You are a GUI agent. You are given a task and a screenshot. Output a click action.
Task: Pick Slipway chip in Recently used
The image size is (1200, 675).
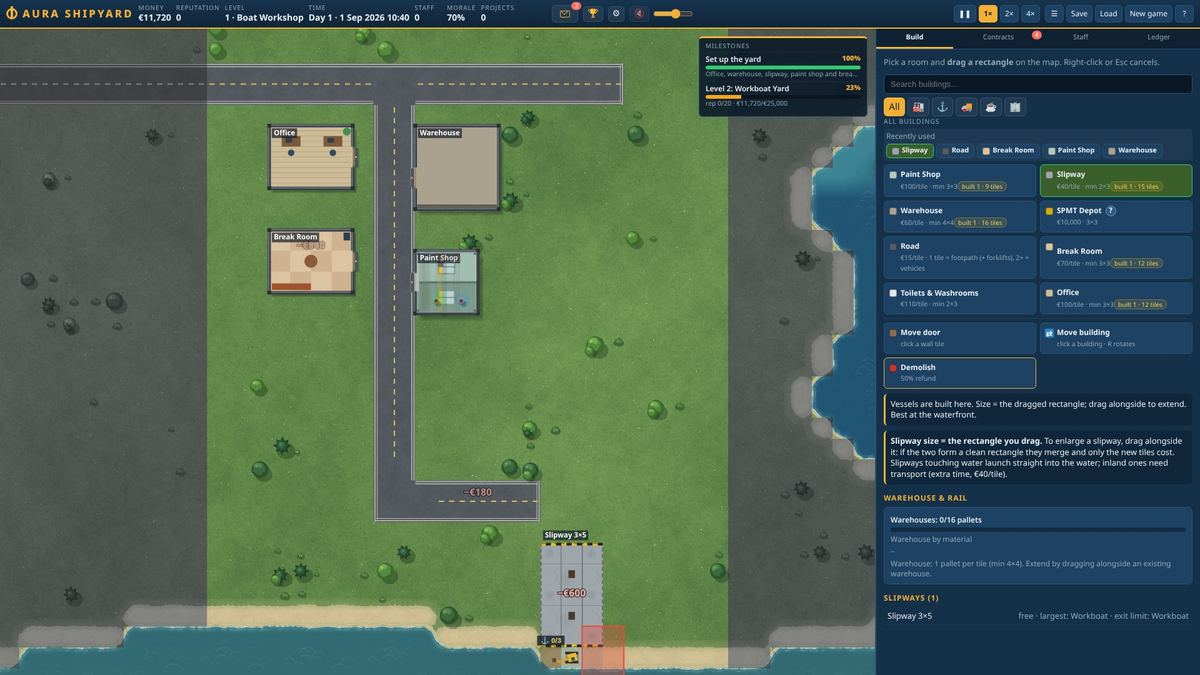[910, 150]
